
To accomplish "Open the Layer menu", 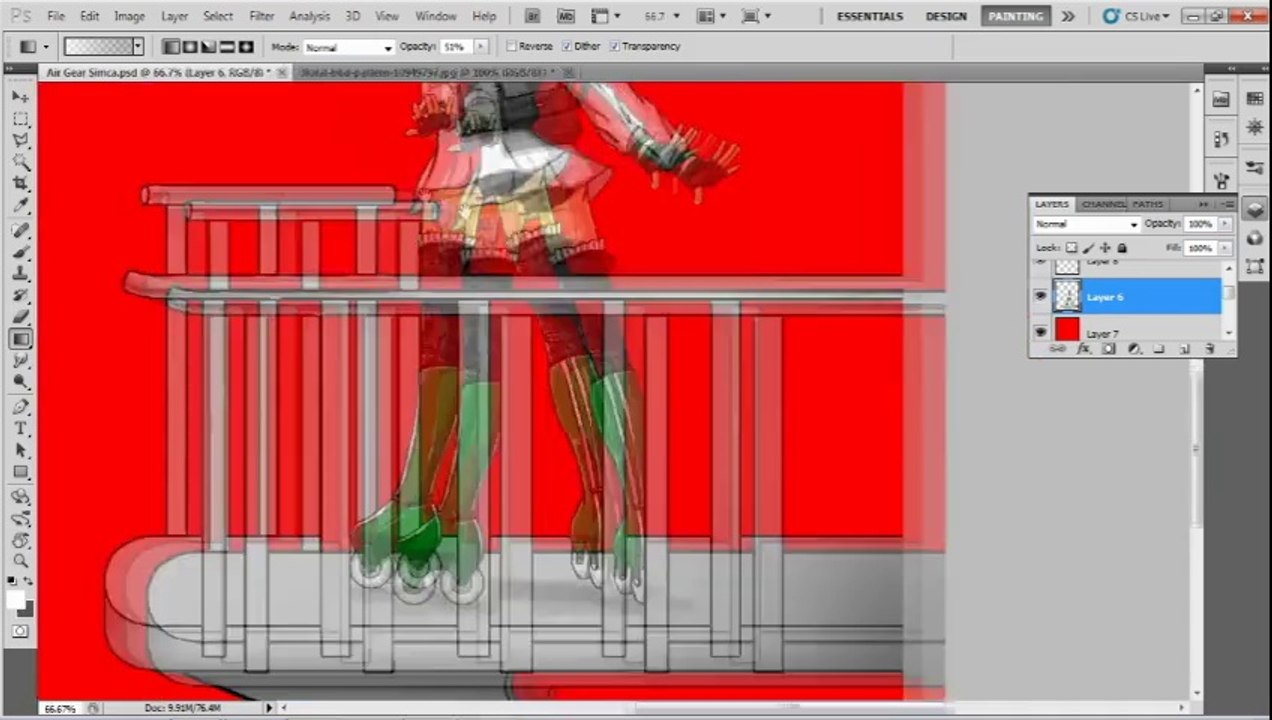I will click(x=174, y=17).
